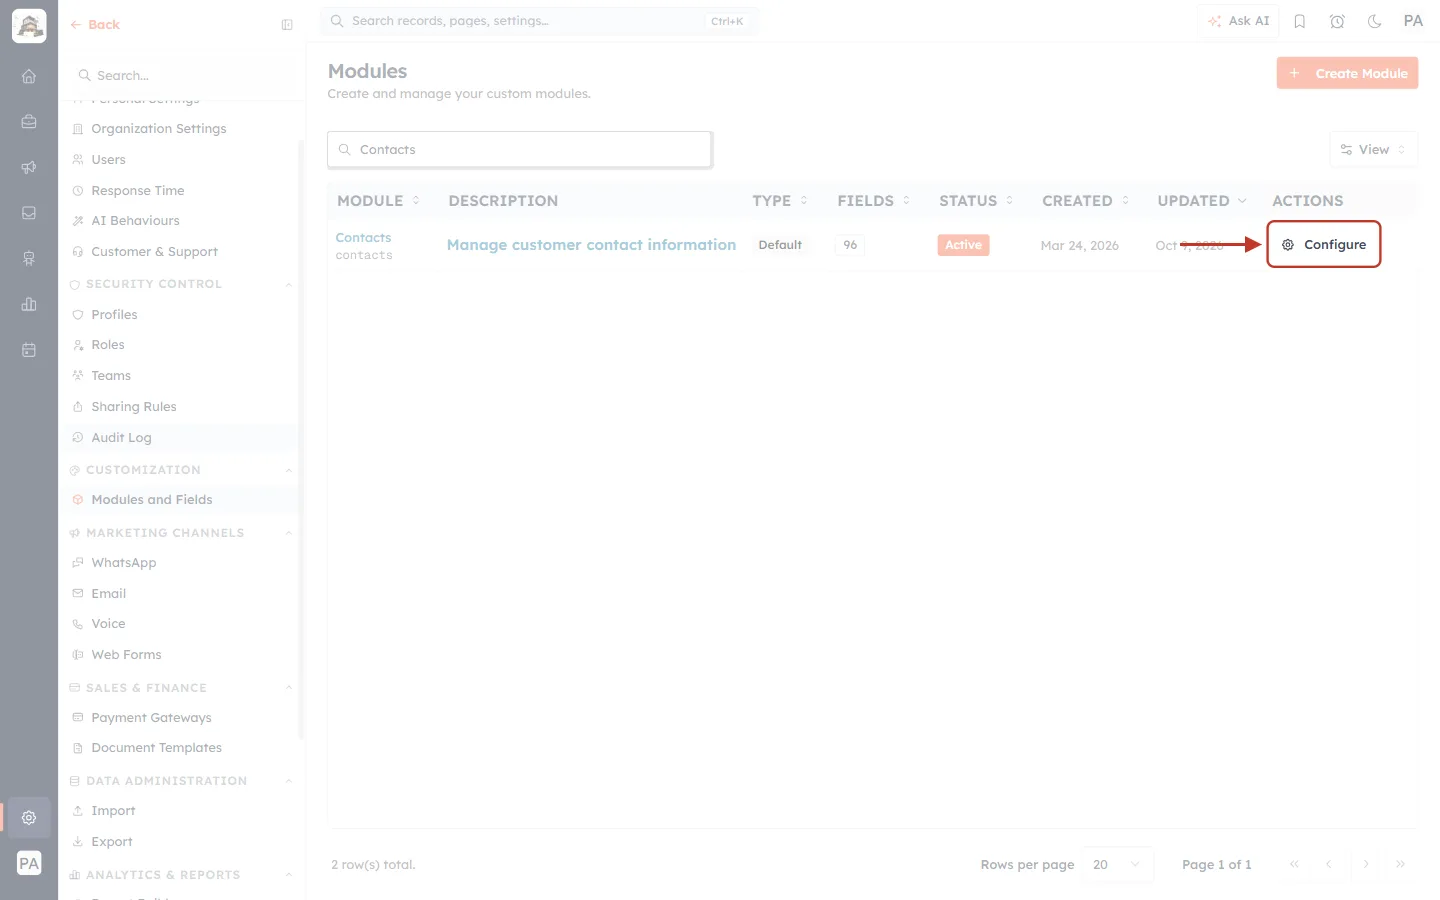Open the calendar icon in left rail

coord(29,350)
